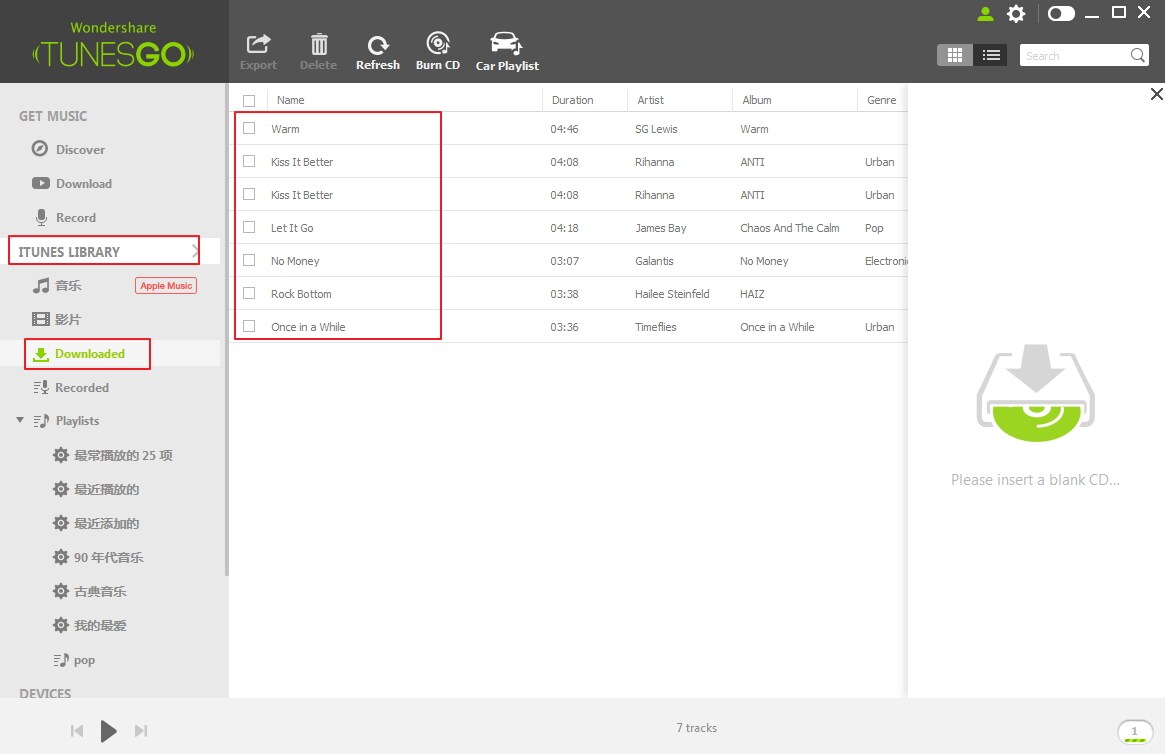This screenshot has width=1165, height=754.
Task: Sort by the Album column
Action: click(756, 100)
